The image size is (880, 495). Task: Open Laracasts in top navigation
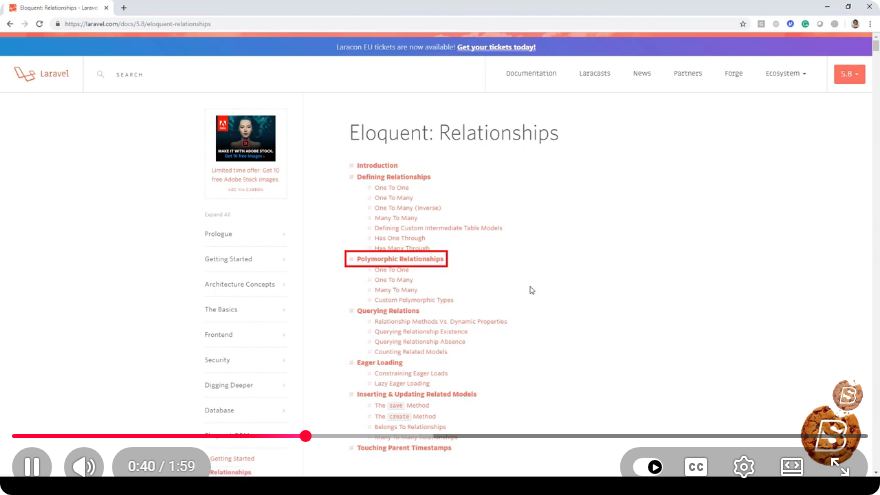pyautogui.click(x=594, y=74)
